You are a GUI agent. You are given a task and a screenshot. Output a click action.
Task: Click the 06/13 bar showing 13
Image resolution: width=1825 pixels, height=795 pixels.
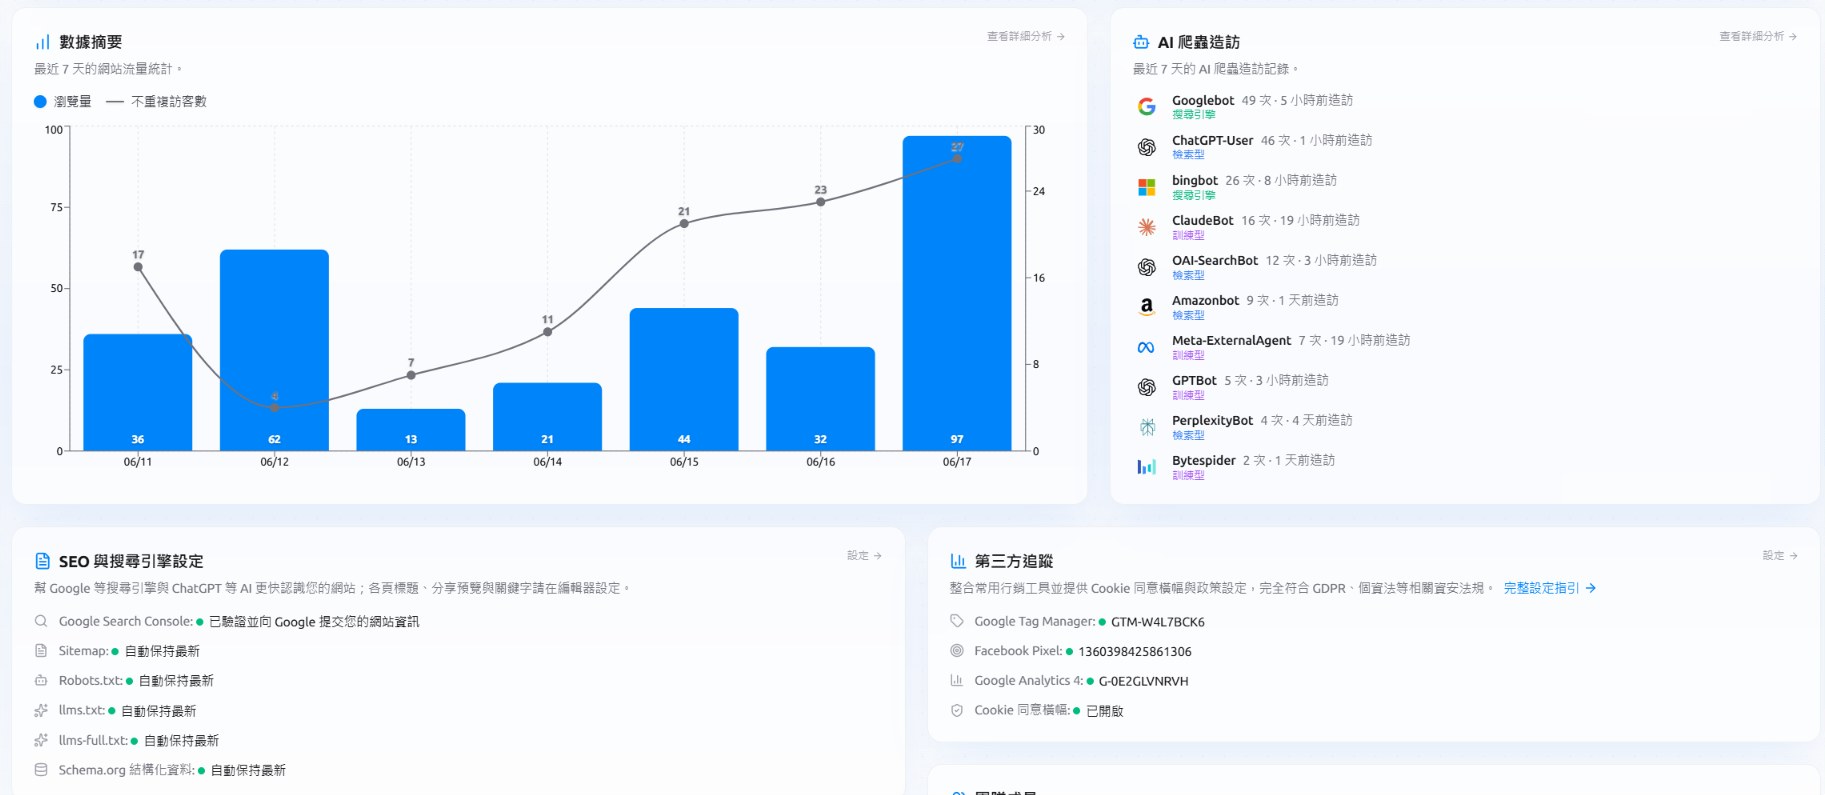click(411, 430)
